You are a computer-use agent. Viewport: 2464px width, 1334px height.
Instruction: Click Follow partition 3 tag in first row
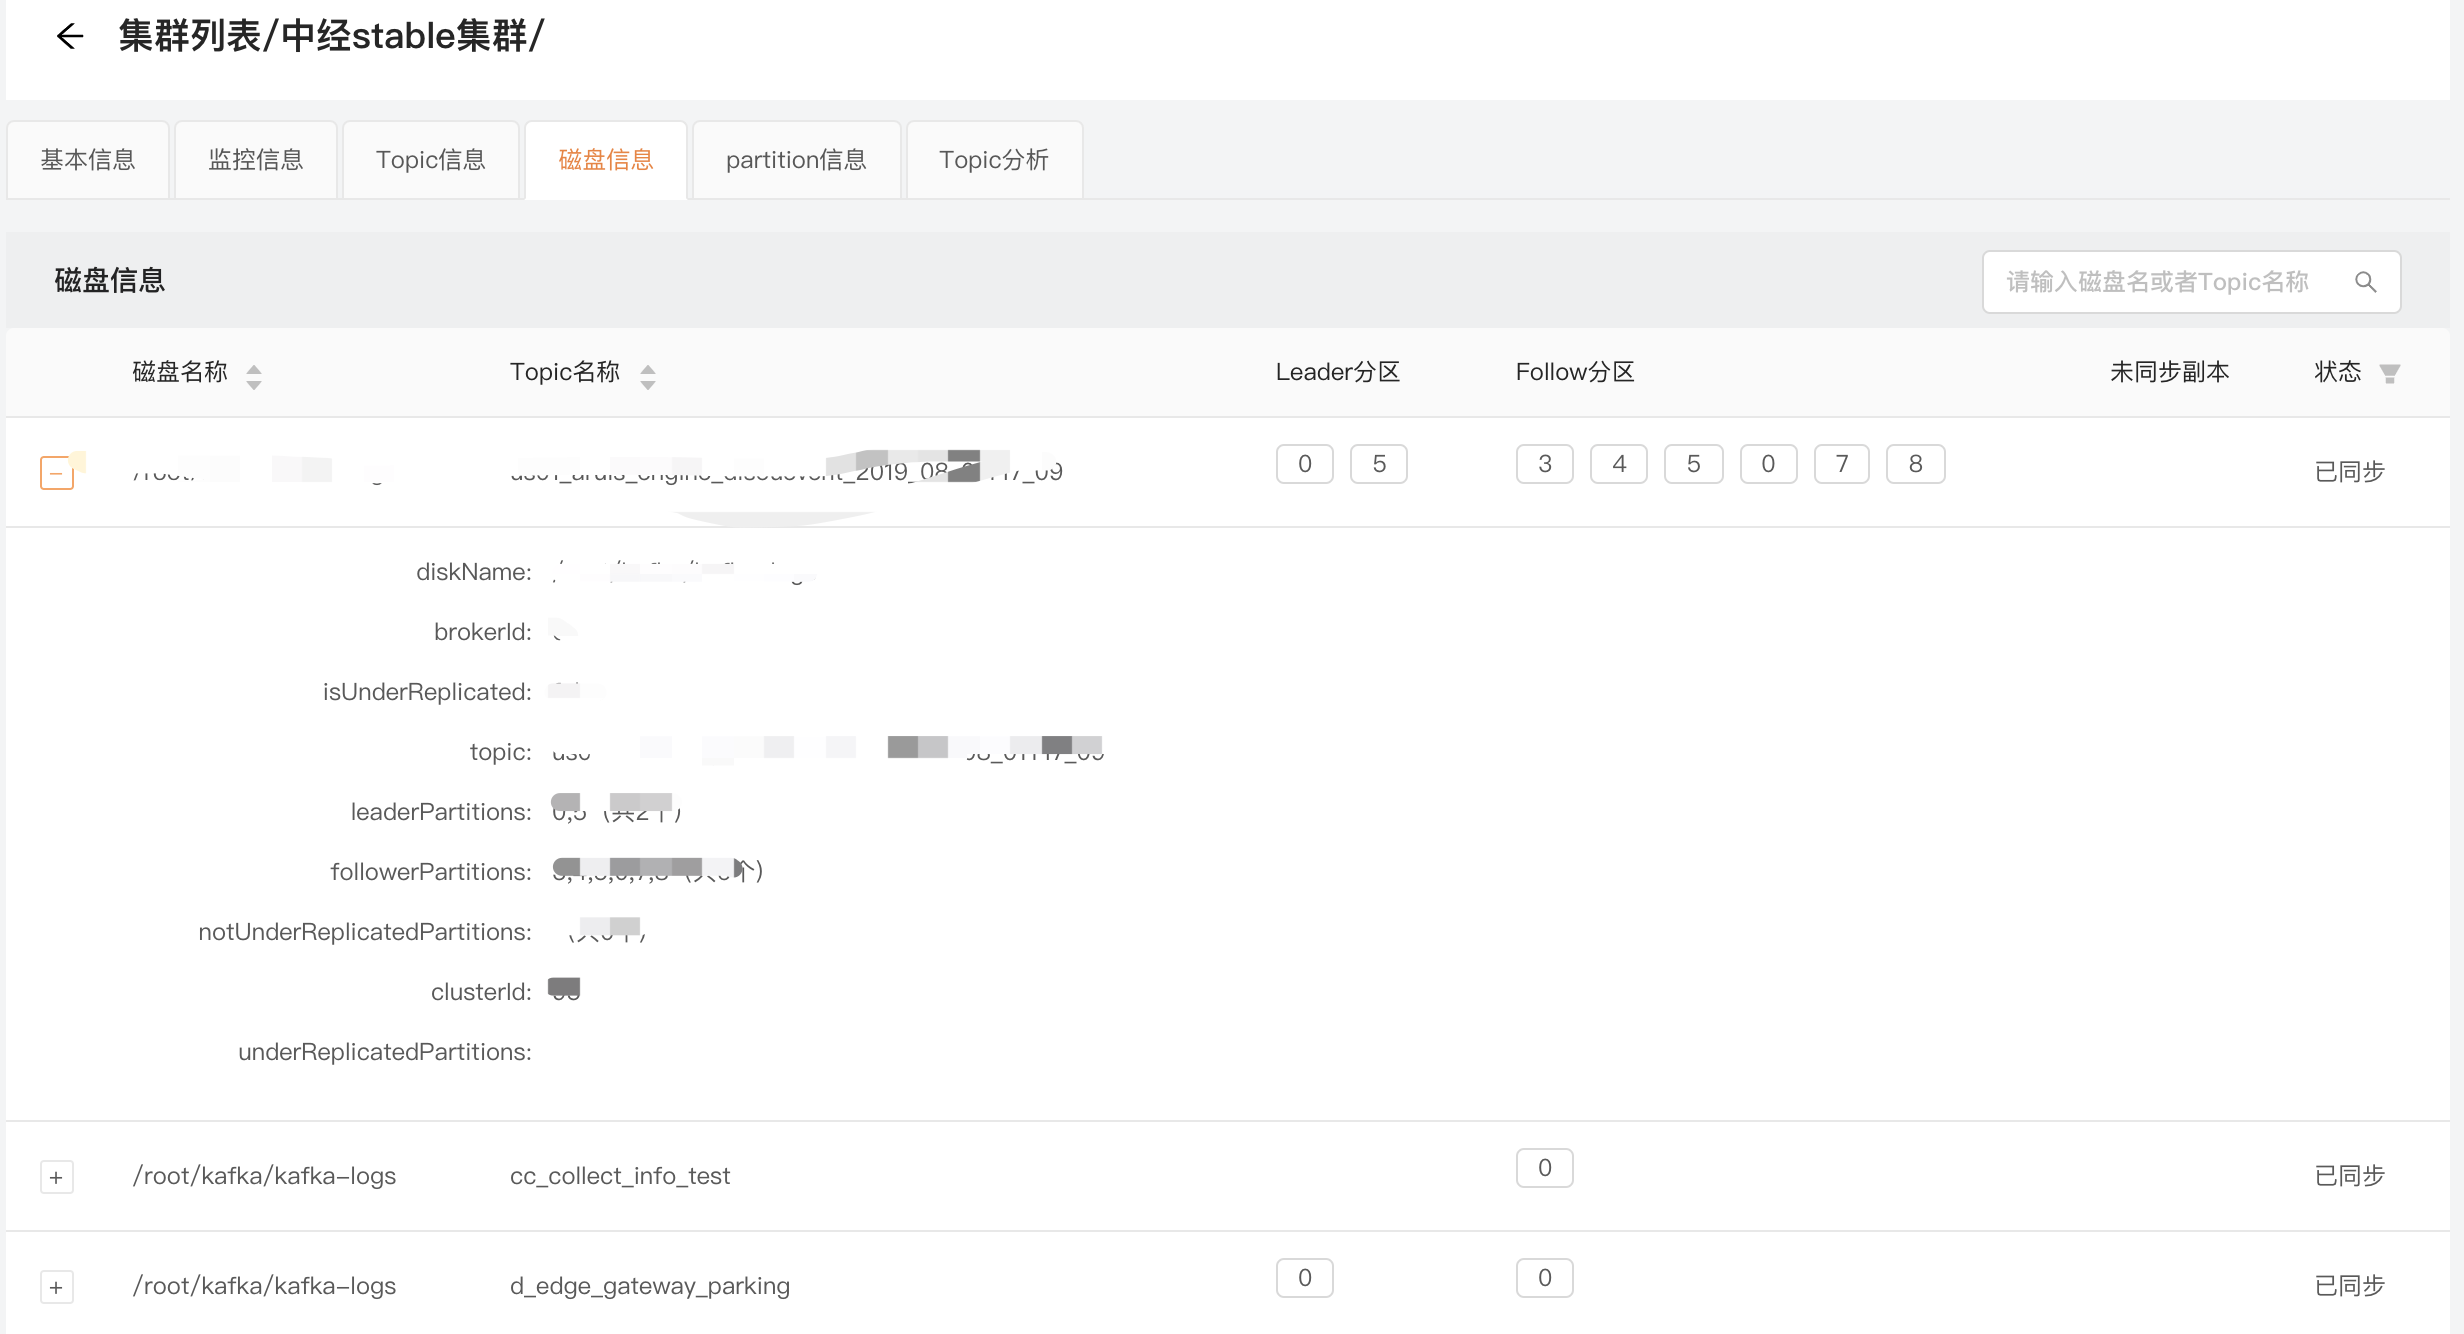1545,464
